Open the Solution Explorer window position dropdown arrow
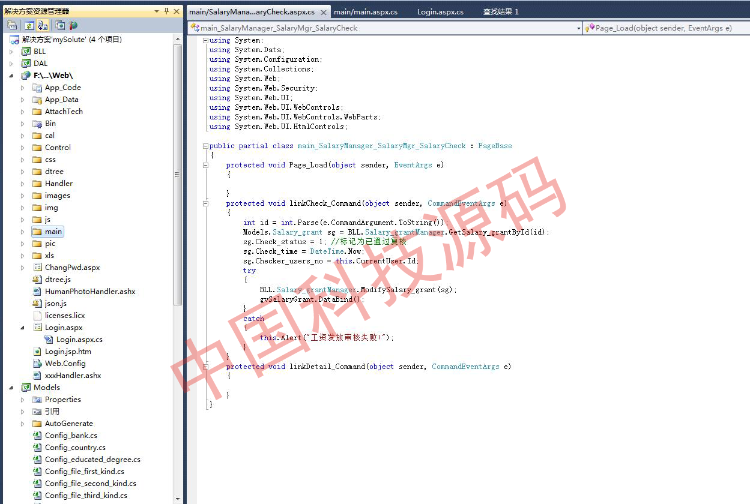The width and height of the screenshot is (750, 504). click(156, 11)
